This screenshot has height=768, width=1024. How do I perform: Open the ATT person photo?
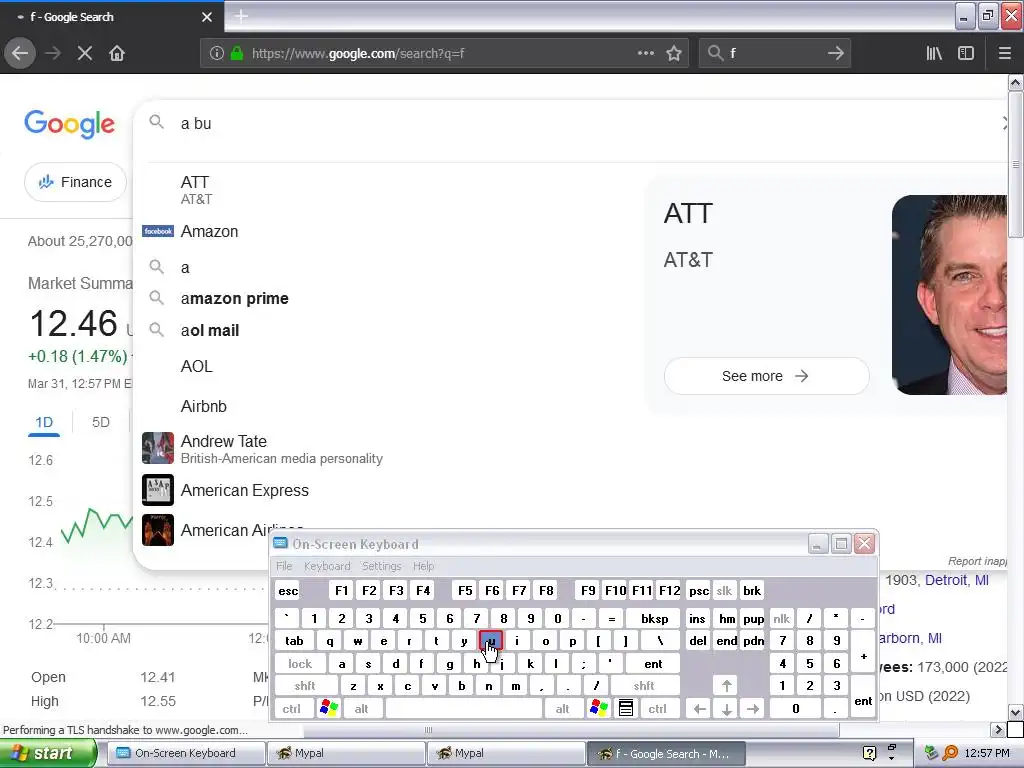coord(950,295)
